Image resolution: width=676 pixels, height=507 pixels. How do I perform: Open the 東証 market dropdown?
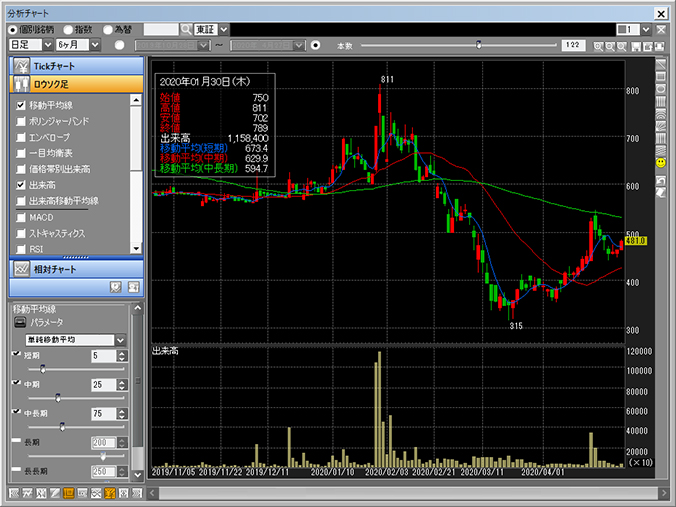(224, 29)
